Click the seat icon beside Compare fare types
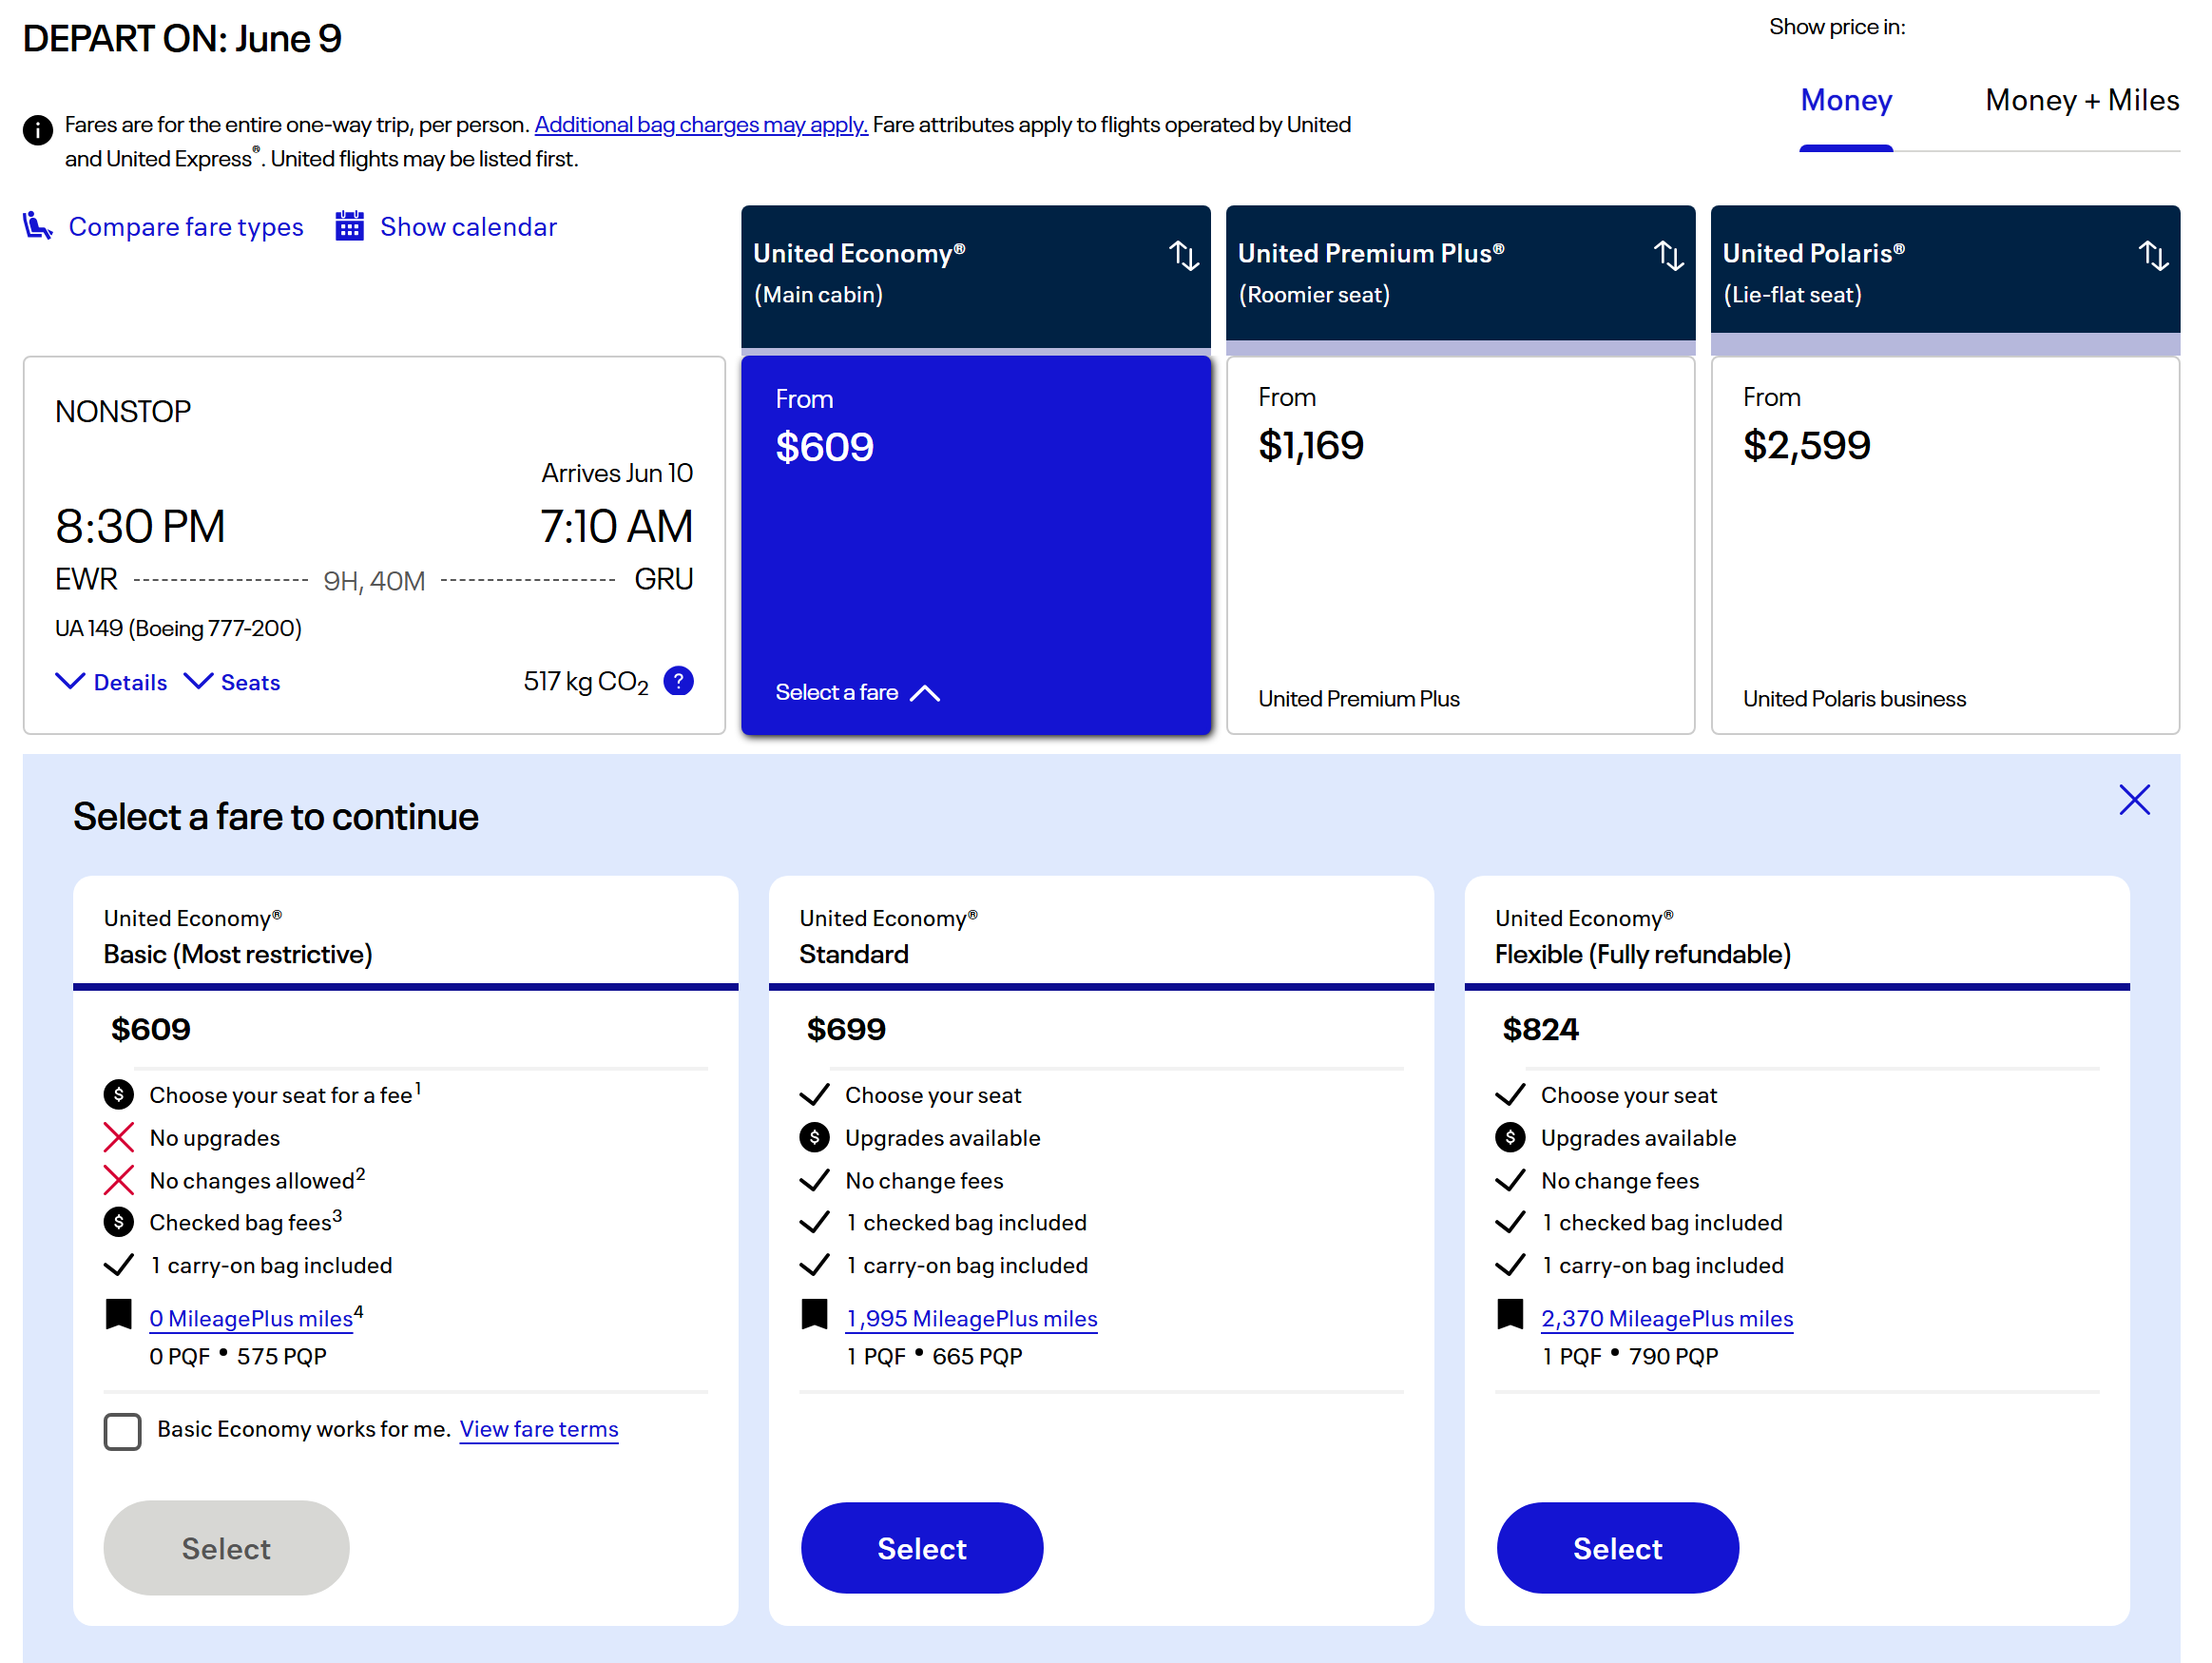 pos(37,226)
